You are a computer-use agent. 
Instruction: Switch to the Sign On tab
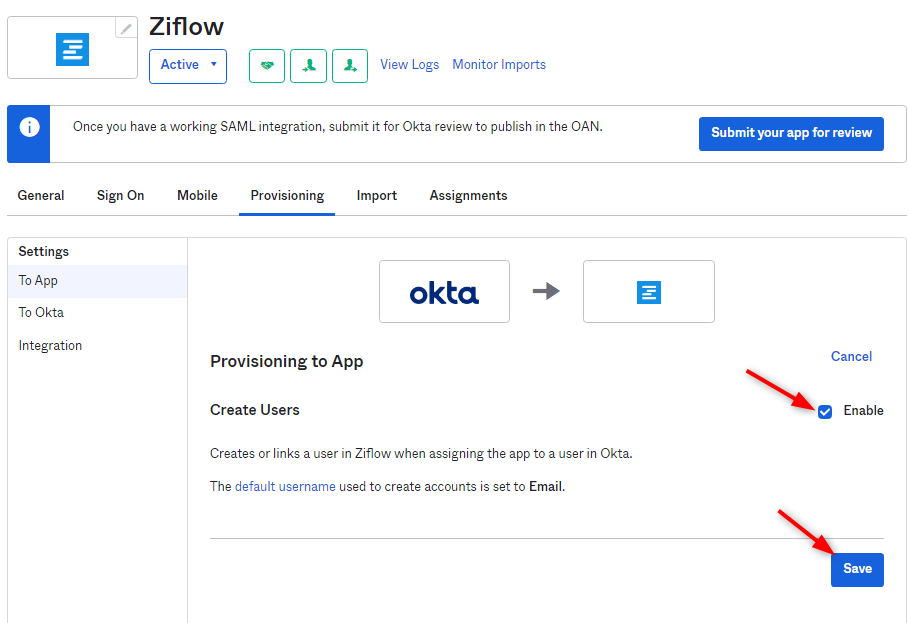(x=120, y=196)
